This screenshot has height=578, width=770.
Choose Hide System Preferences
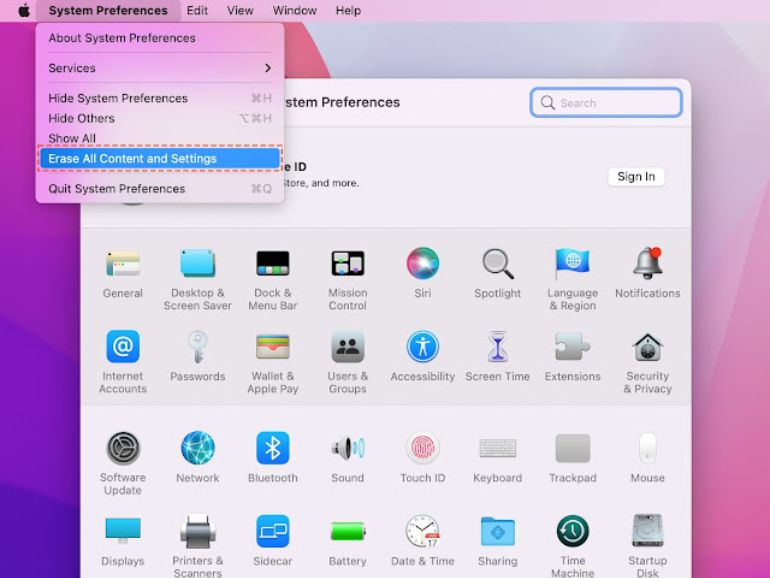pos(160,98)
